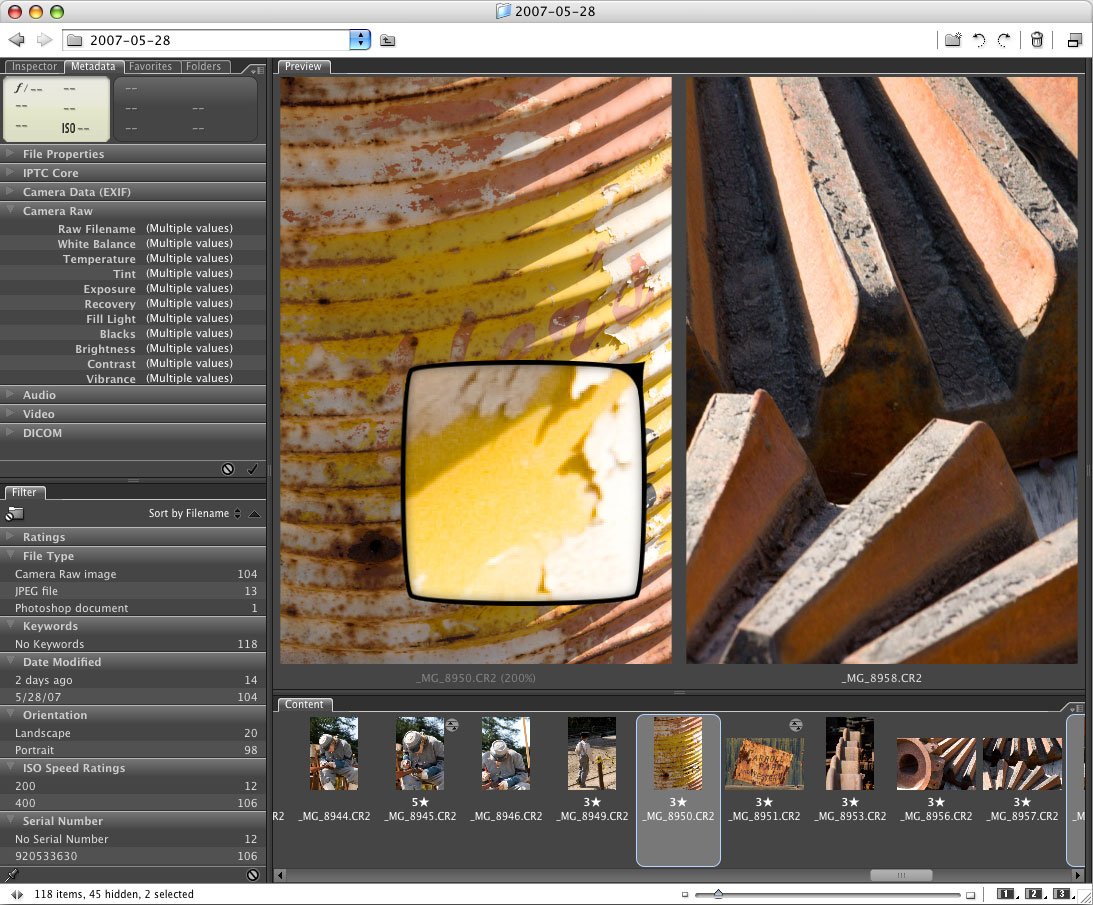Select the _MG_8951.CR2 thumbnail

[764, 765]
